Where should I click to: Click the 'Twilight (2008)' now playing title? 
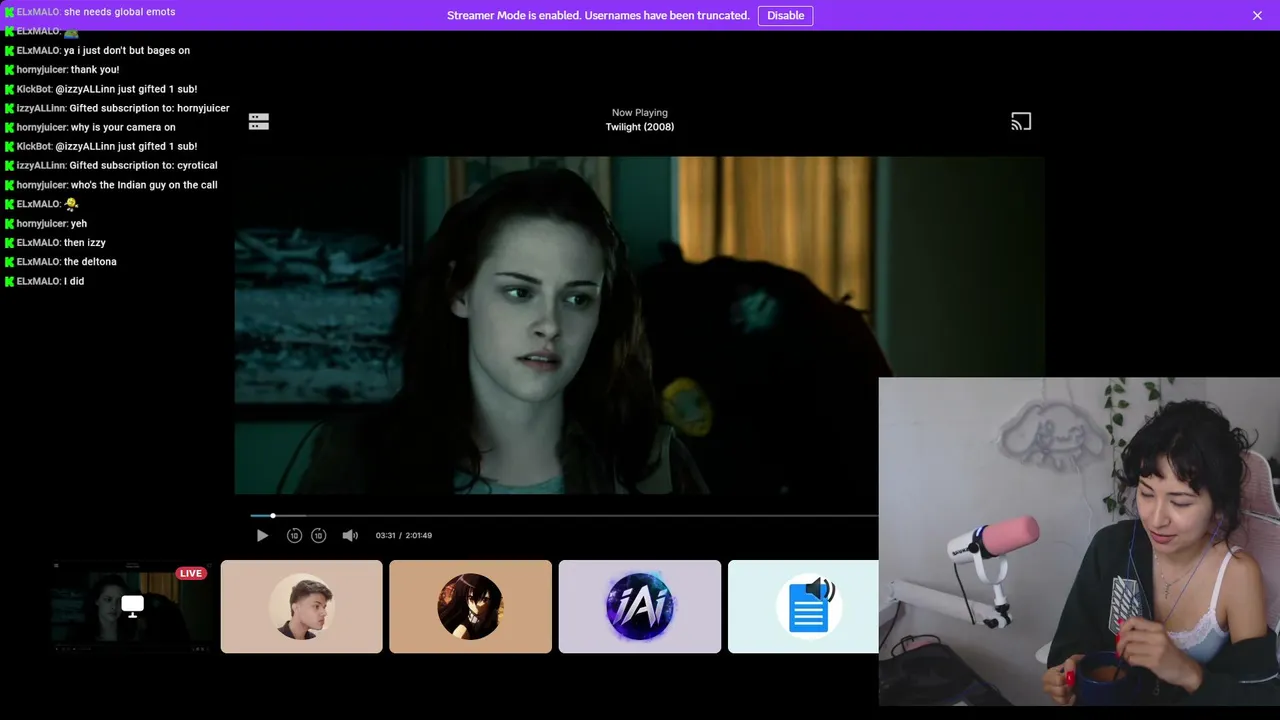[640, 127]
